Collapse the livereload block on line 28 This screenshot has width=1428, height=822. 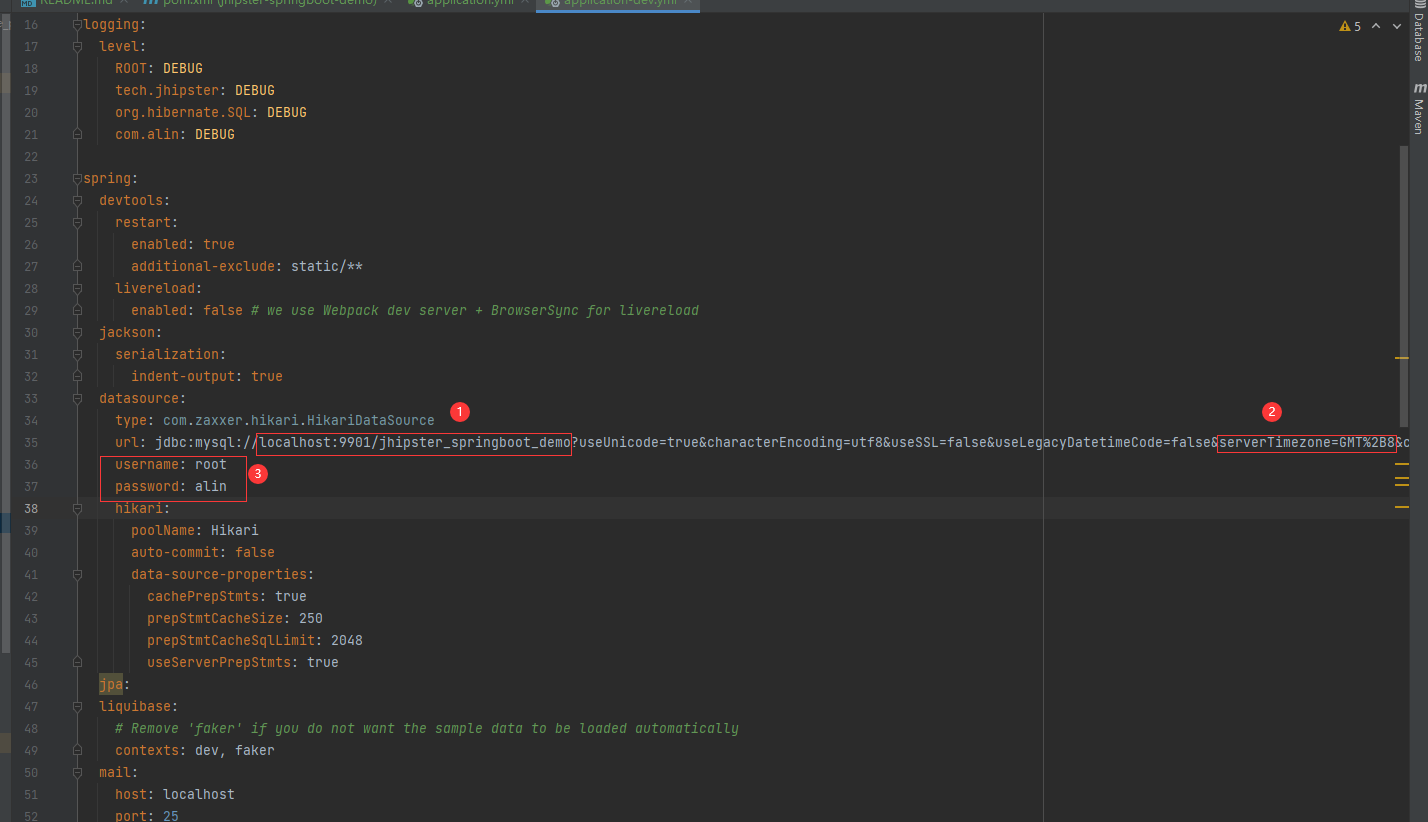tap(77, 288)
